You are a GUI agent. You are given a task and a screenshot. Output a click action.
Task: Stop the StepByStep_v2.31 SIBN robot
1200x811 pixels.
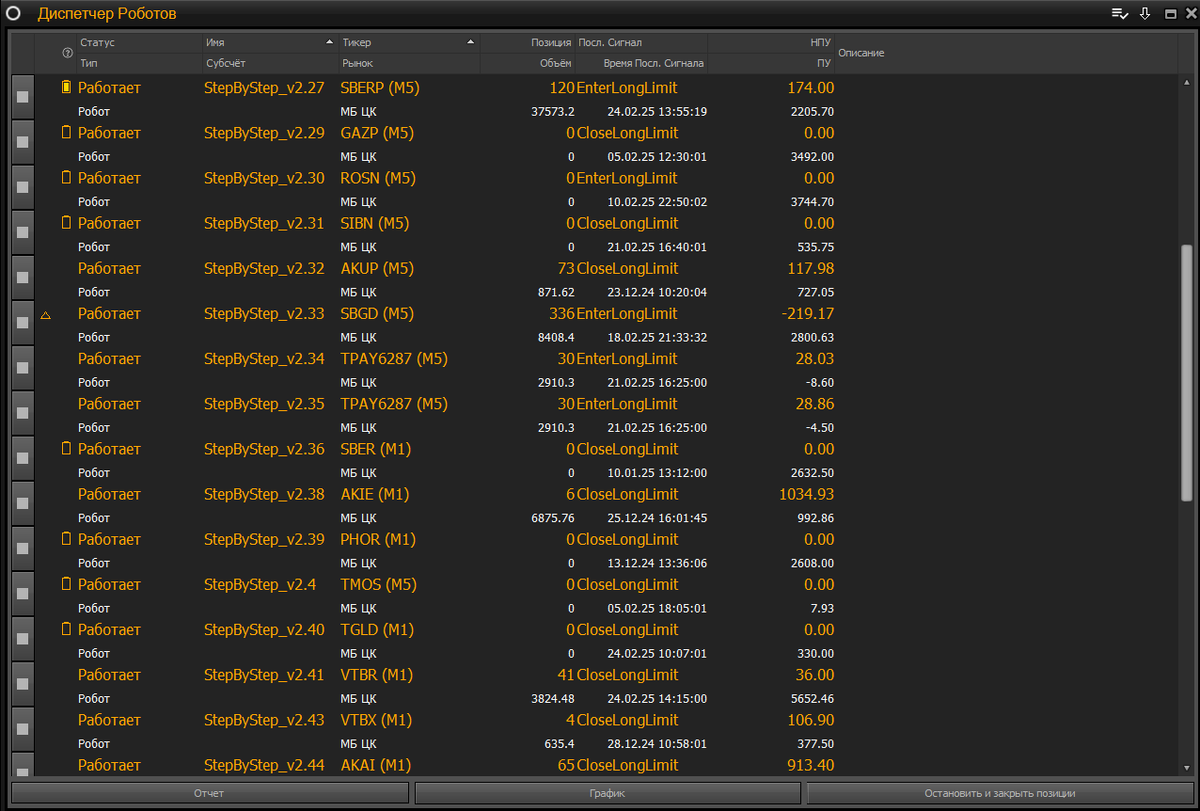click(x=22, y=232)
